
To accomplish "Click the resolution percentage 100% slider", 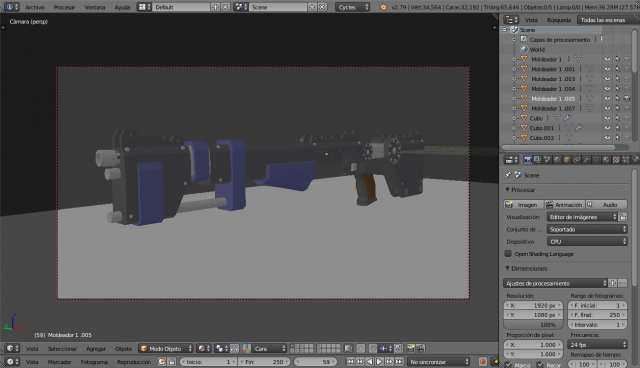I will click(x=533, y=325).
